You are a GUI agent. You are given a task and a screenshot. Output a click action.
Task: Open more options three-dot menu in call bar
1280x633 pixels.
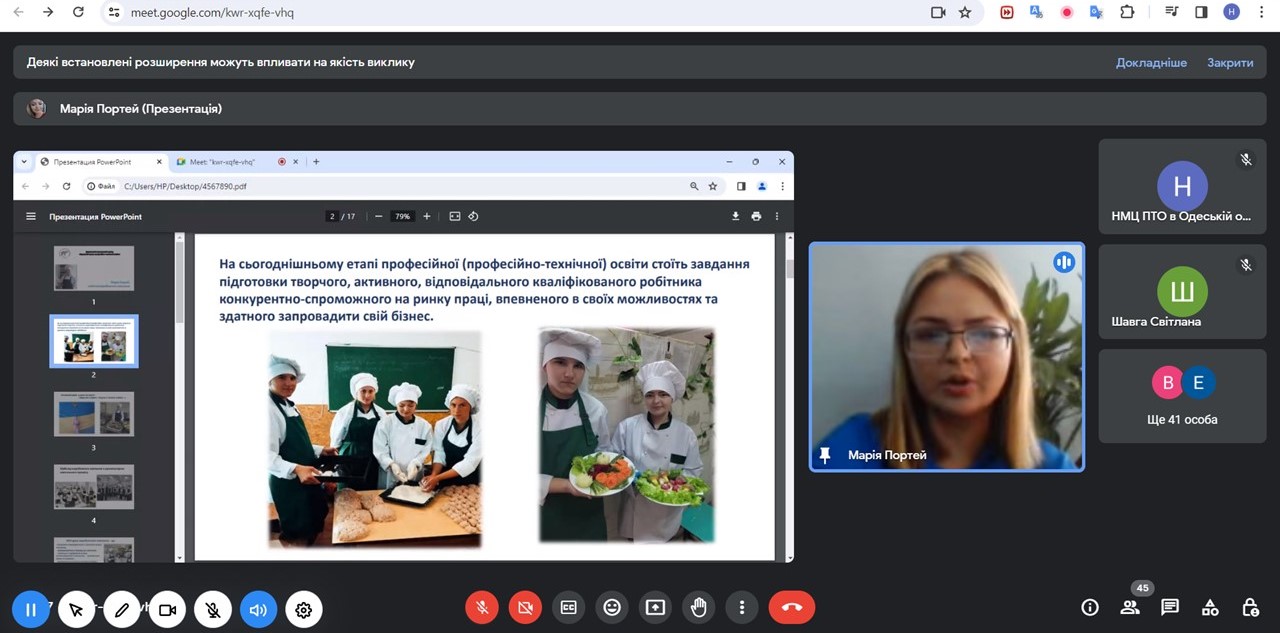741,608
